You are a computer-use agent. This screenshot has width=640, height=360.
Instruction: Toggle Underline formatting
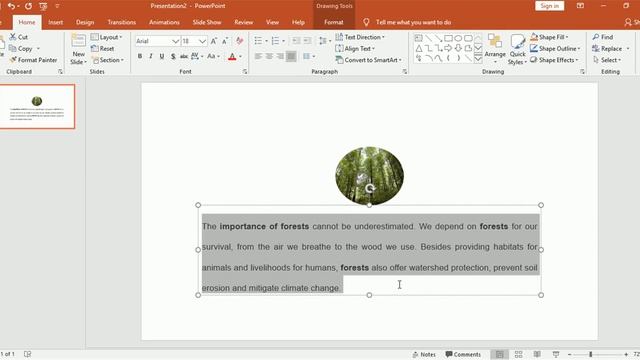point(162,56)
